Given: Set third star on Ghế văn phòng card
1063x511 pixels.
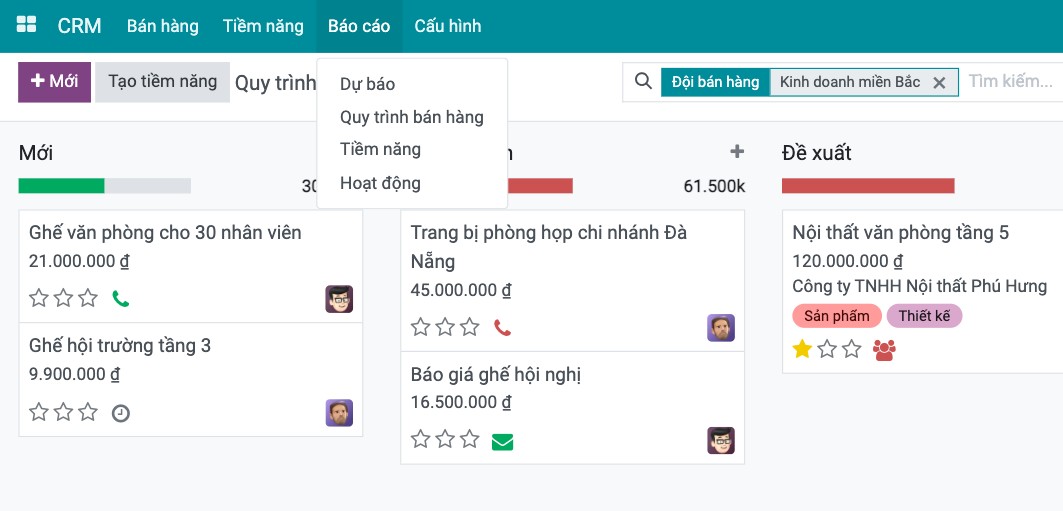Looking at the screenshot, I should pyautogui.click(x=87, y=298).
